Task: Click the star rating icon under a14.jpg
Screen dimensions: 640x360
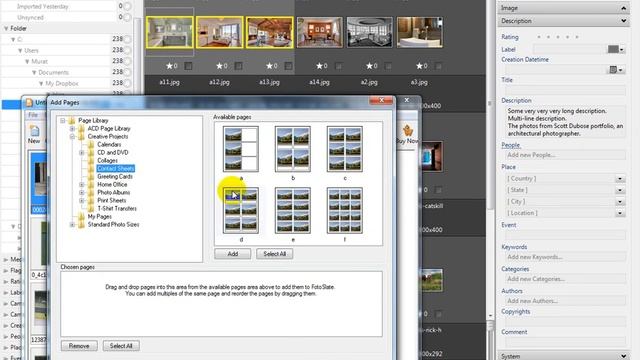Action: pos(320,66)
